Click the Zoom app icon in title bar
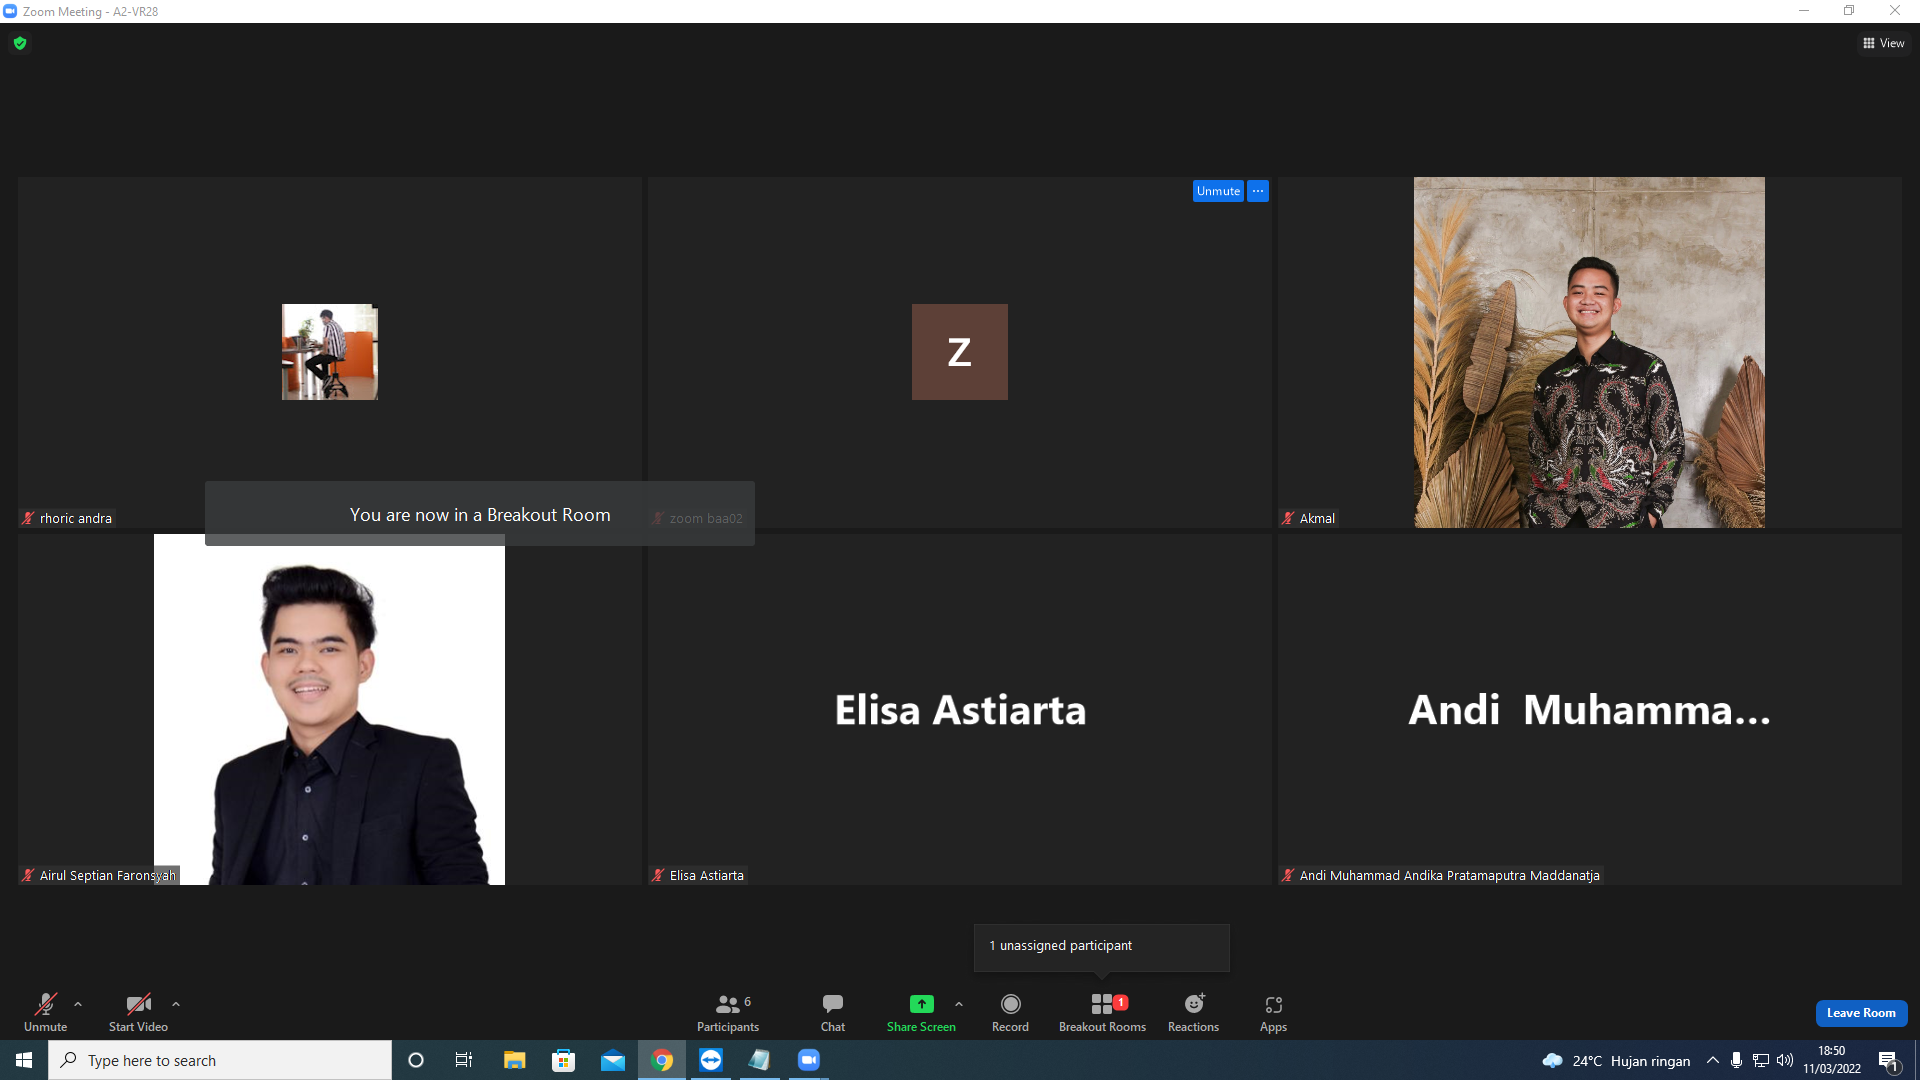 10,11
